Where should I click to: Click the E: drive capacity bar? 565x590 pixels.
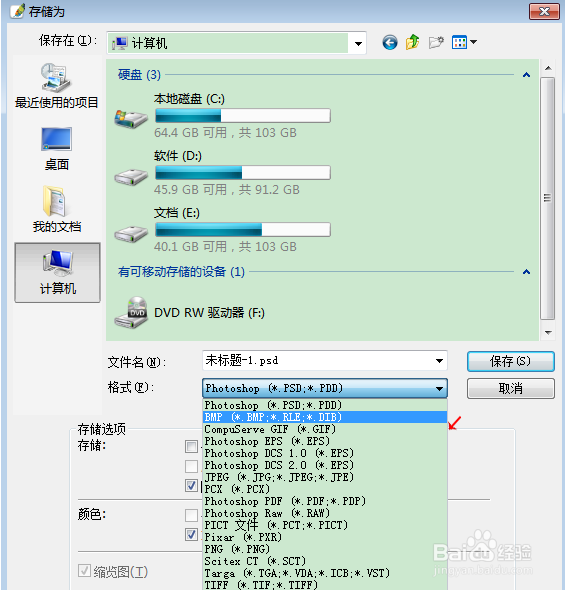[243, 230]
